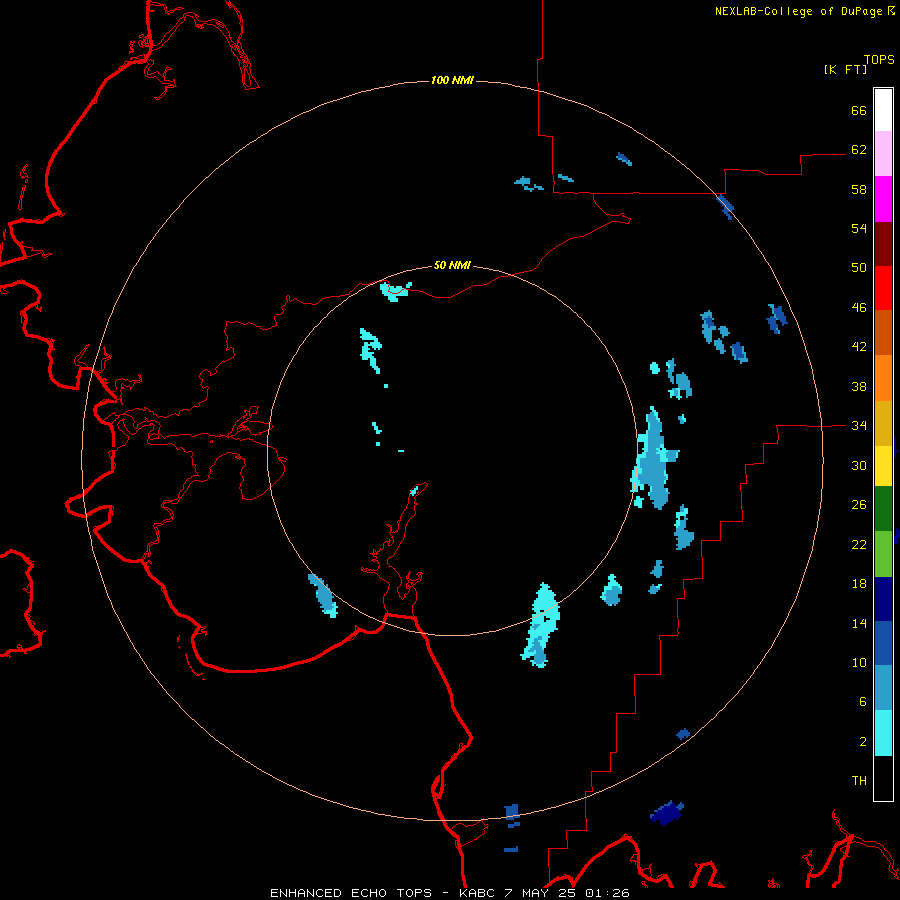900x900 pixels.
Task: Click the '26' scale value
Action: pos(859,505)
